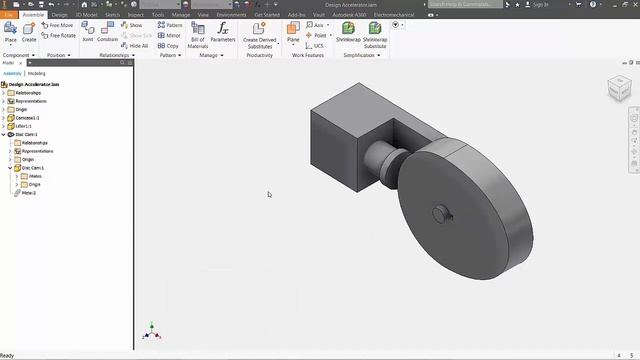The width and height of the screenshot is (640, 360).
Task: Select the work Axis tool
Action: (315, 25)
